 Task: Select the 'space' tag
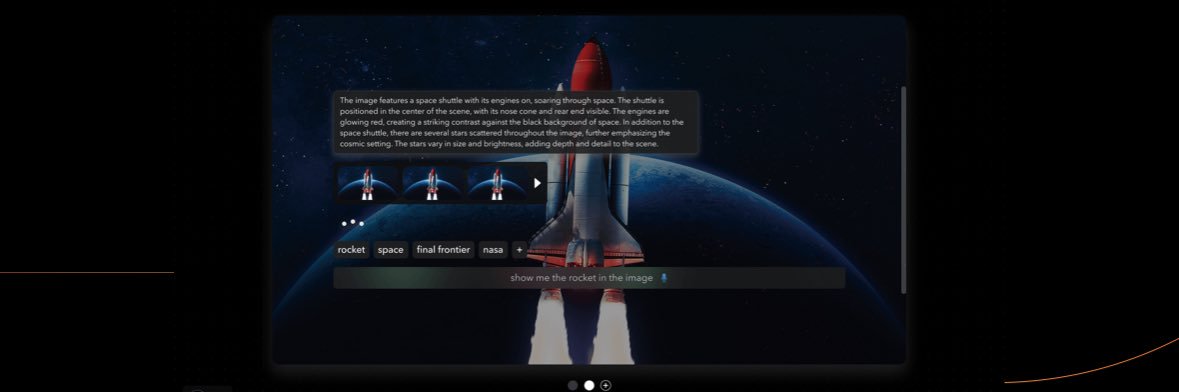391,250
